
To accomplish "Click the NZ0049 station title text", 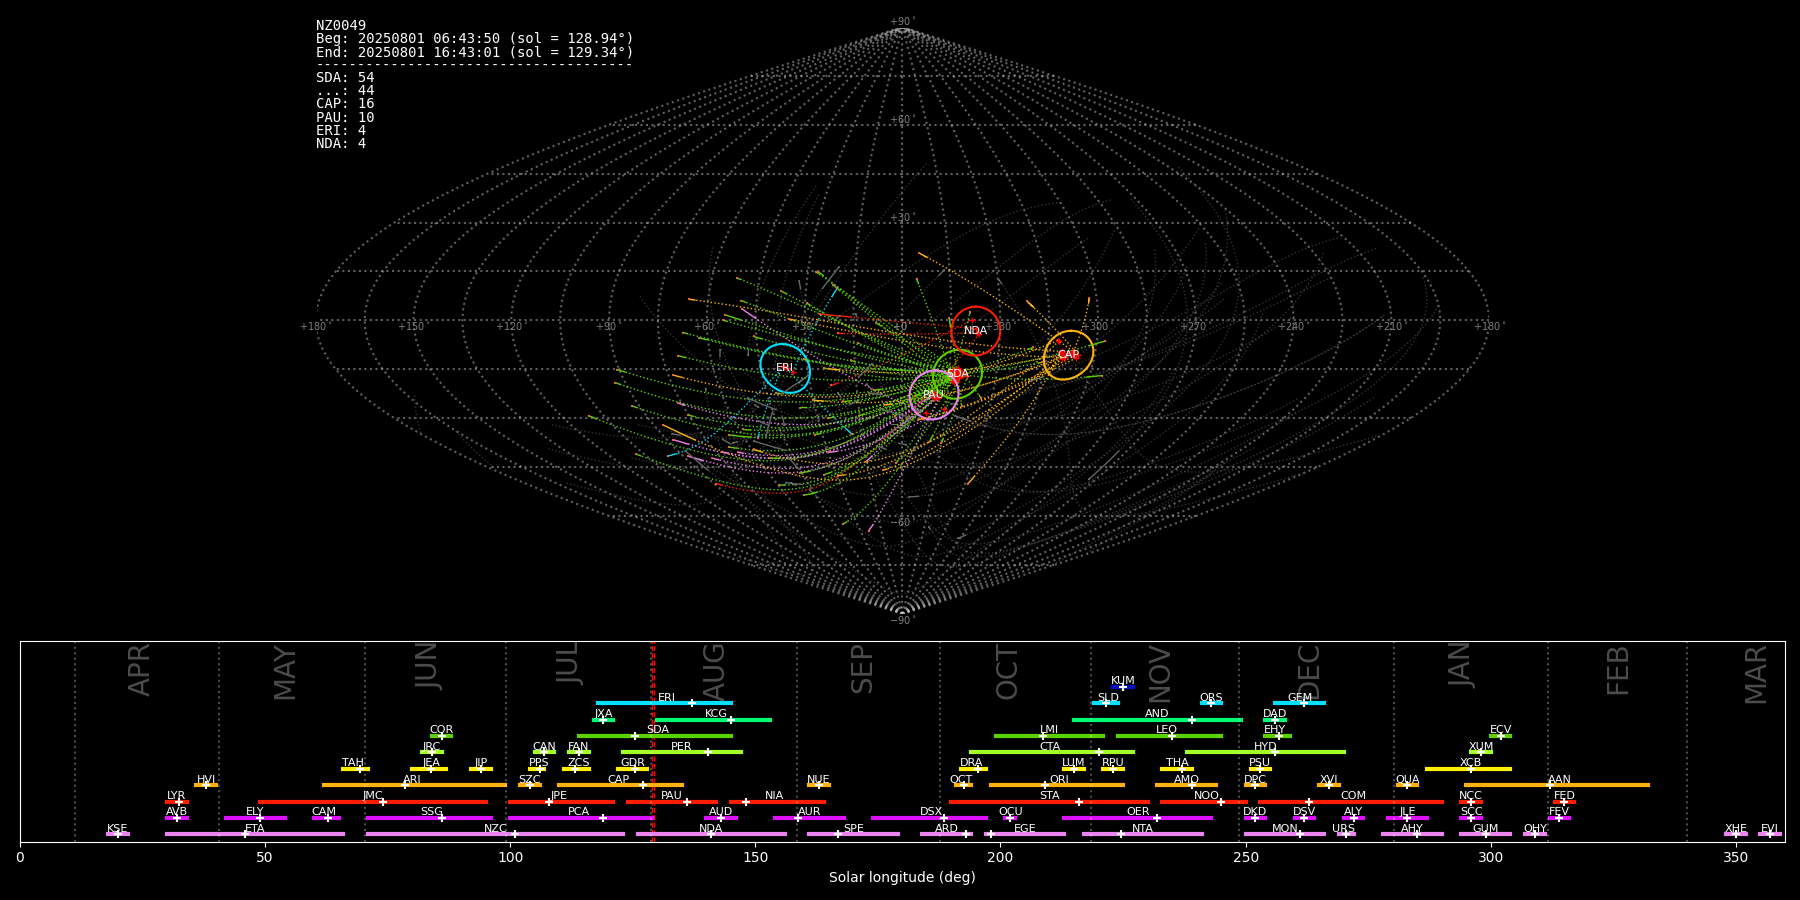I will pos(341,26).
